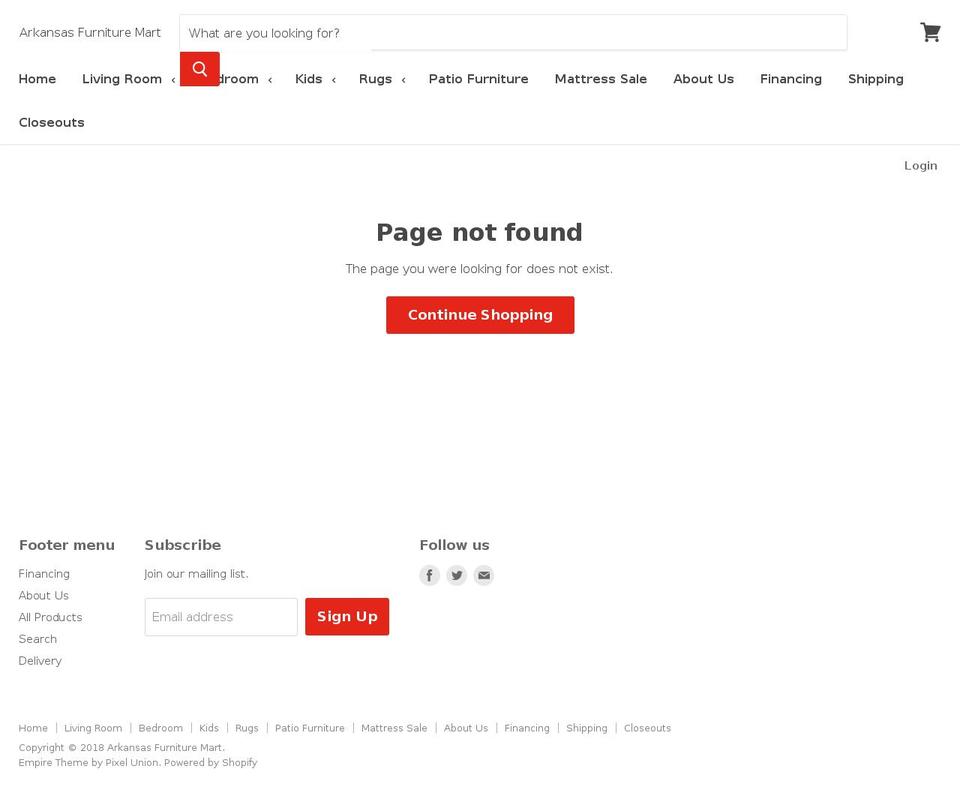
Task: Expand the Living Room menu chevron
Action: [173, 80]
